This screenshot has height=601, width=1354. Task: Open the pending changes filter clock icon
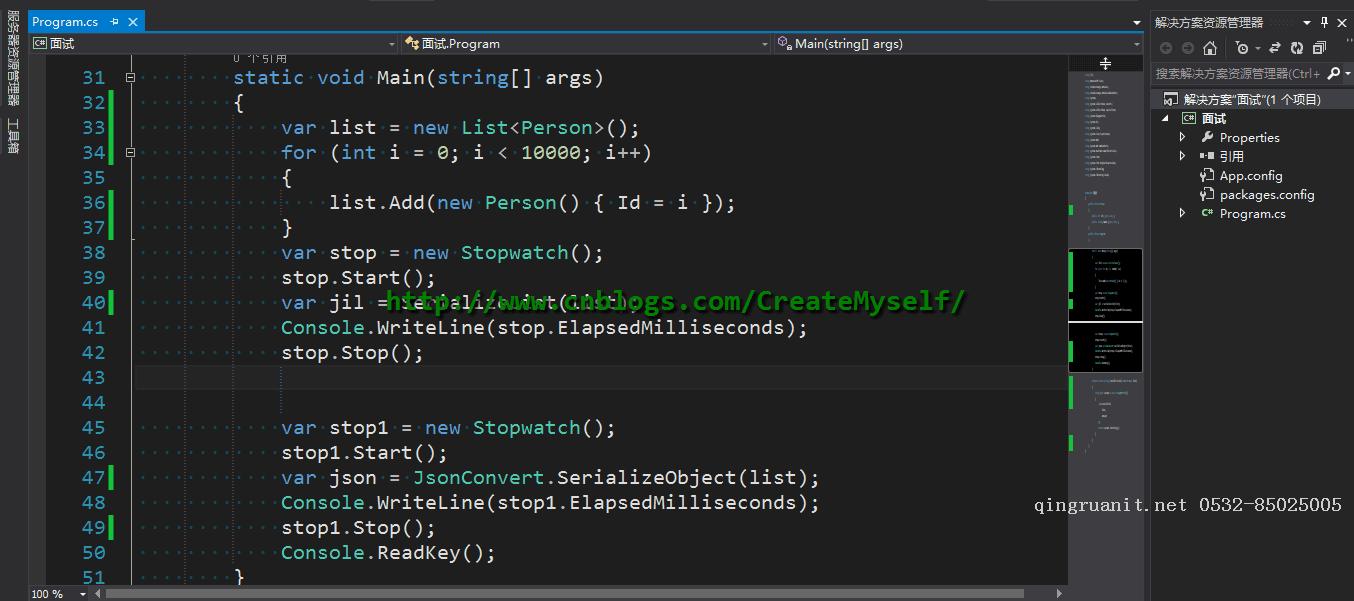point(1242,48)
